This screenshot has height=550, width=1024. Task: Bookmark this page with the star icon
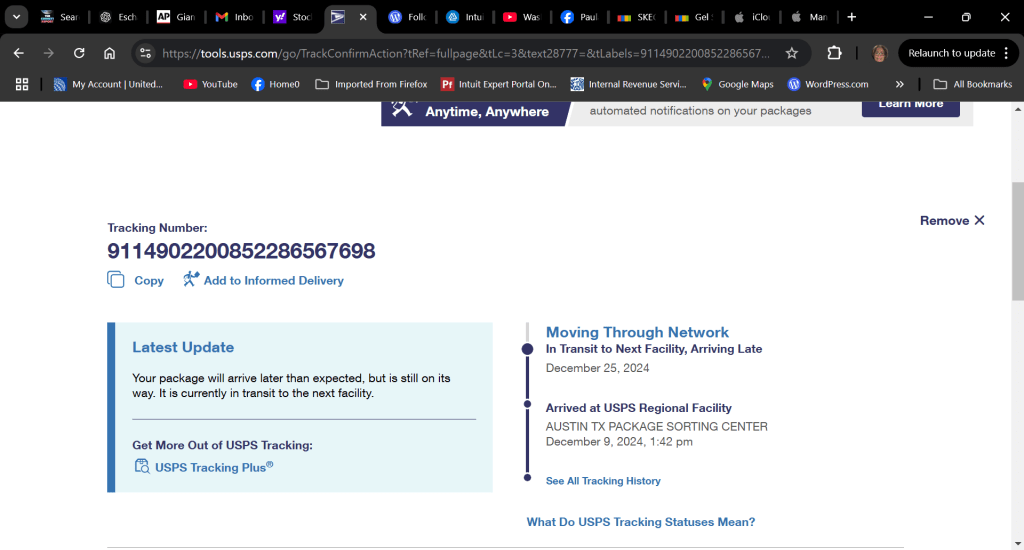coord(792,53)
